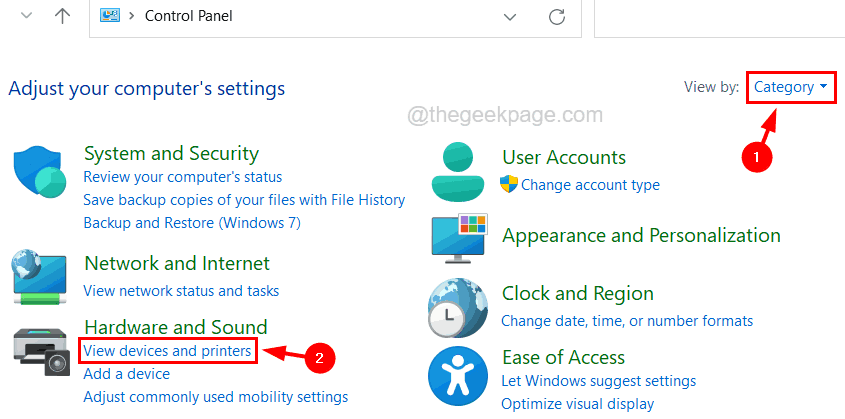This screenshot has height=419, width=845.
Task: Open Change account type link
Action: click(x=590, y=185)
